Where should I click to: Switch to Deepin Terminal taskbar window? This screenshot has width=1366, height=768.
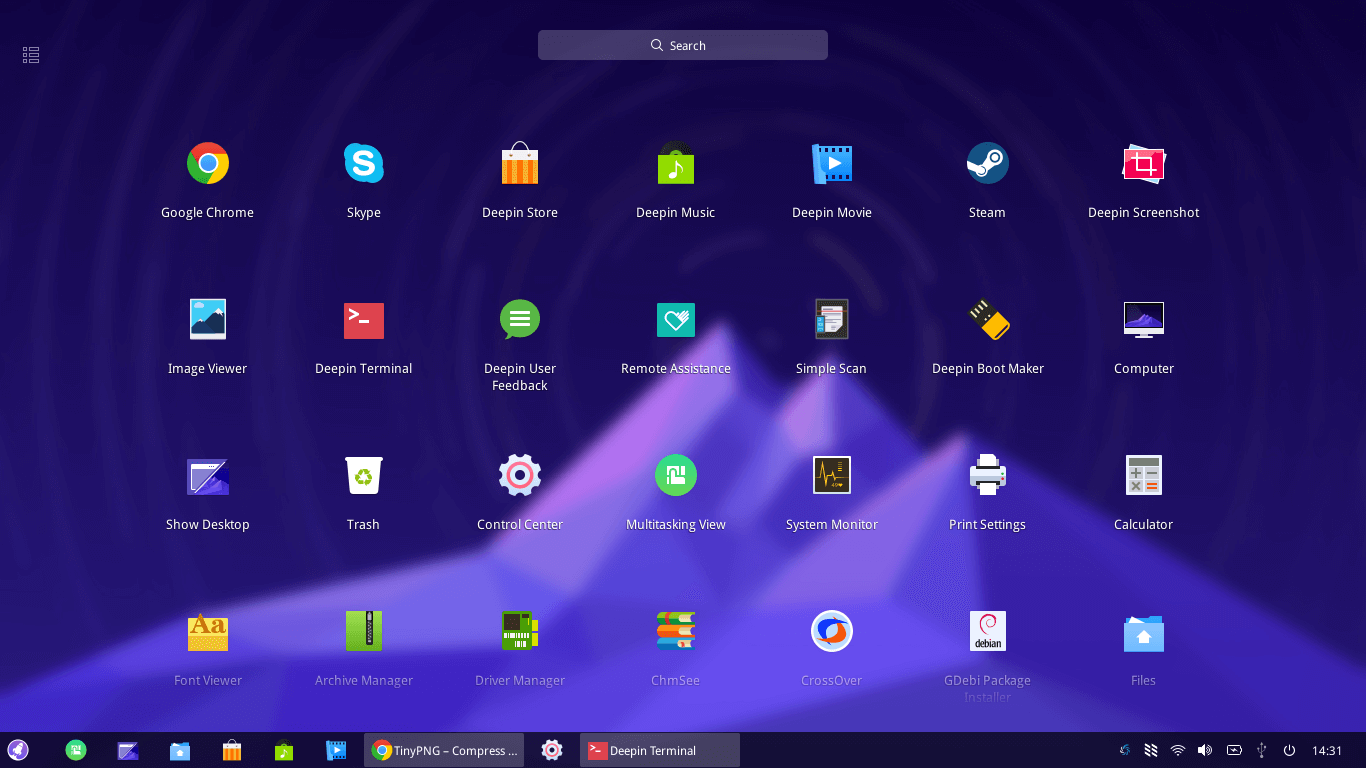click(659, 750)
